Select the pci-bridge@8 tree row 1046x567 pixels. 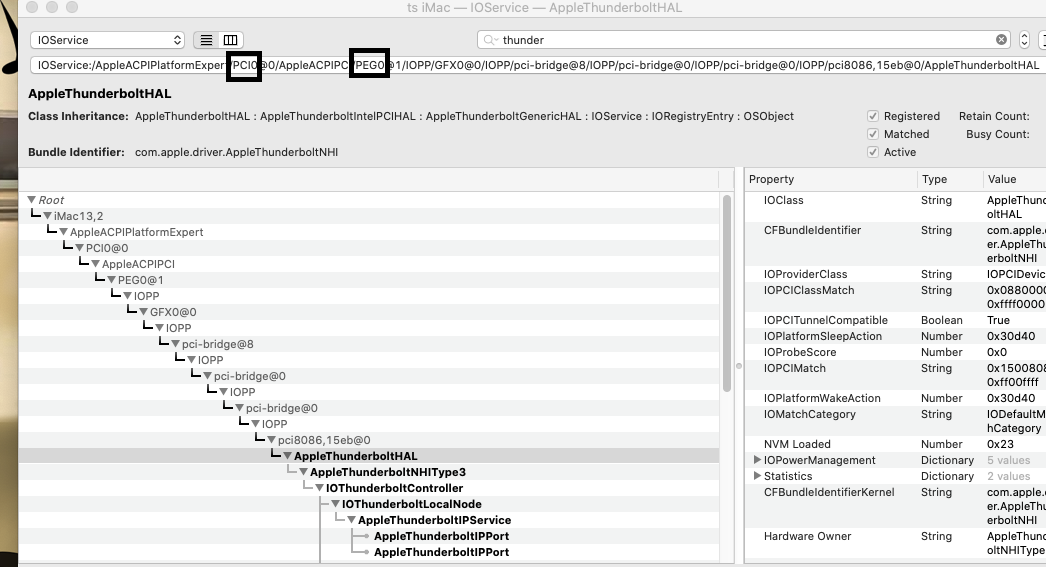click(369, 344)
